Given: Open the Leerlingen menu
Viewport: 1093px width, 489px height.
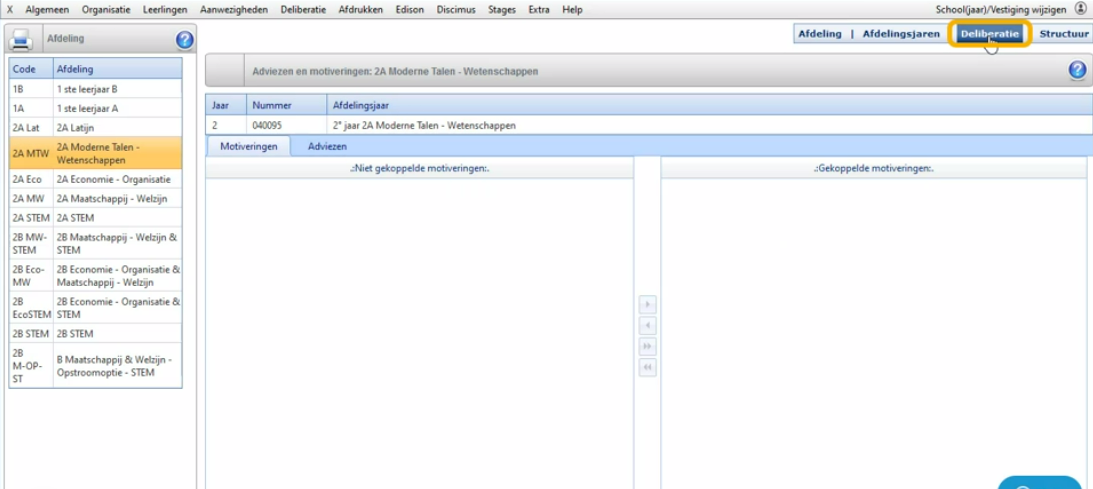Looking at the screenshot, I should coord(163,9).
